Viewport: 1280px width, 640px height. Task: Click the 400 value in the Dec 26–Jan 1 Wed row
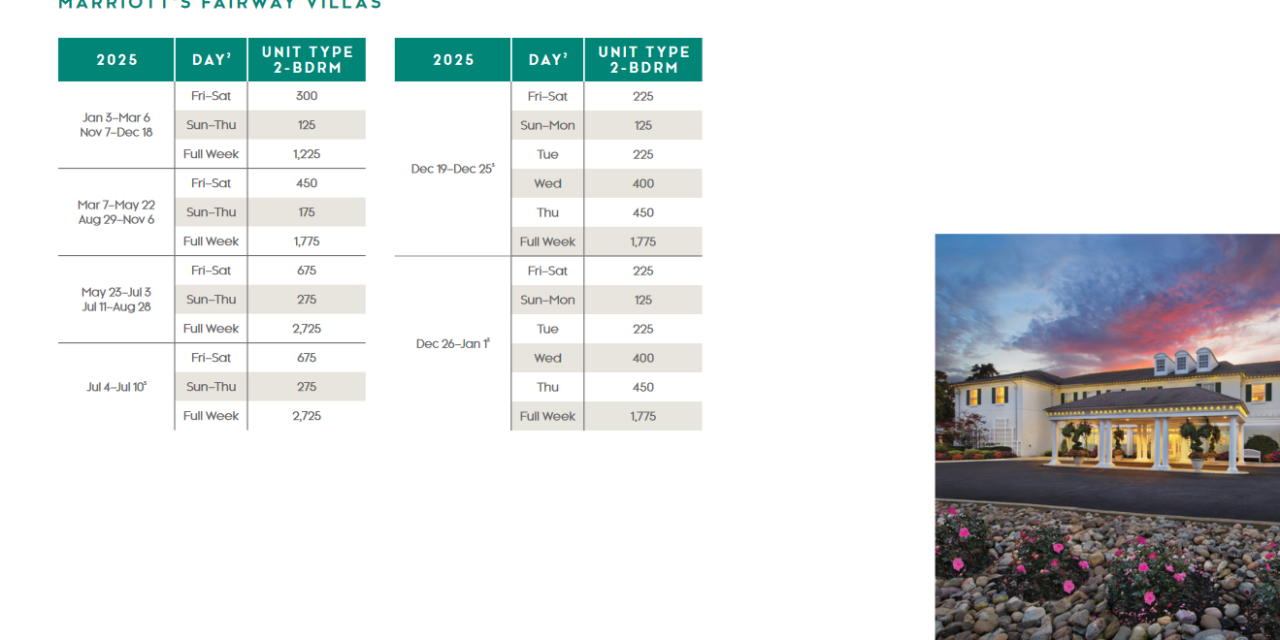pos(643,358)
